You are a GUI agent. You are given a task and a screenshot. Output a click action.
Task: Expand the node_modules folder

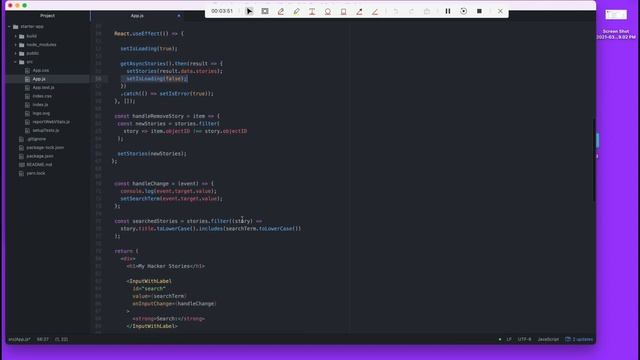tap(16, 45)
